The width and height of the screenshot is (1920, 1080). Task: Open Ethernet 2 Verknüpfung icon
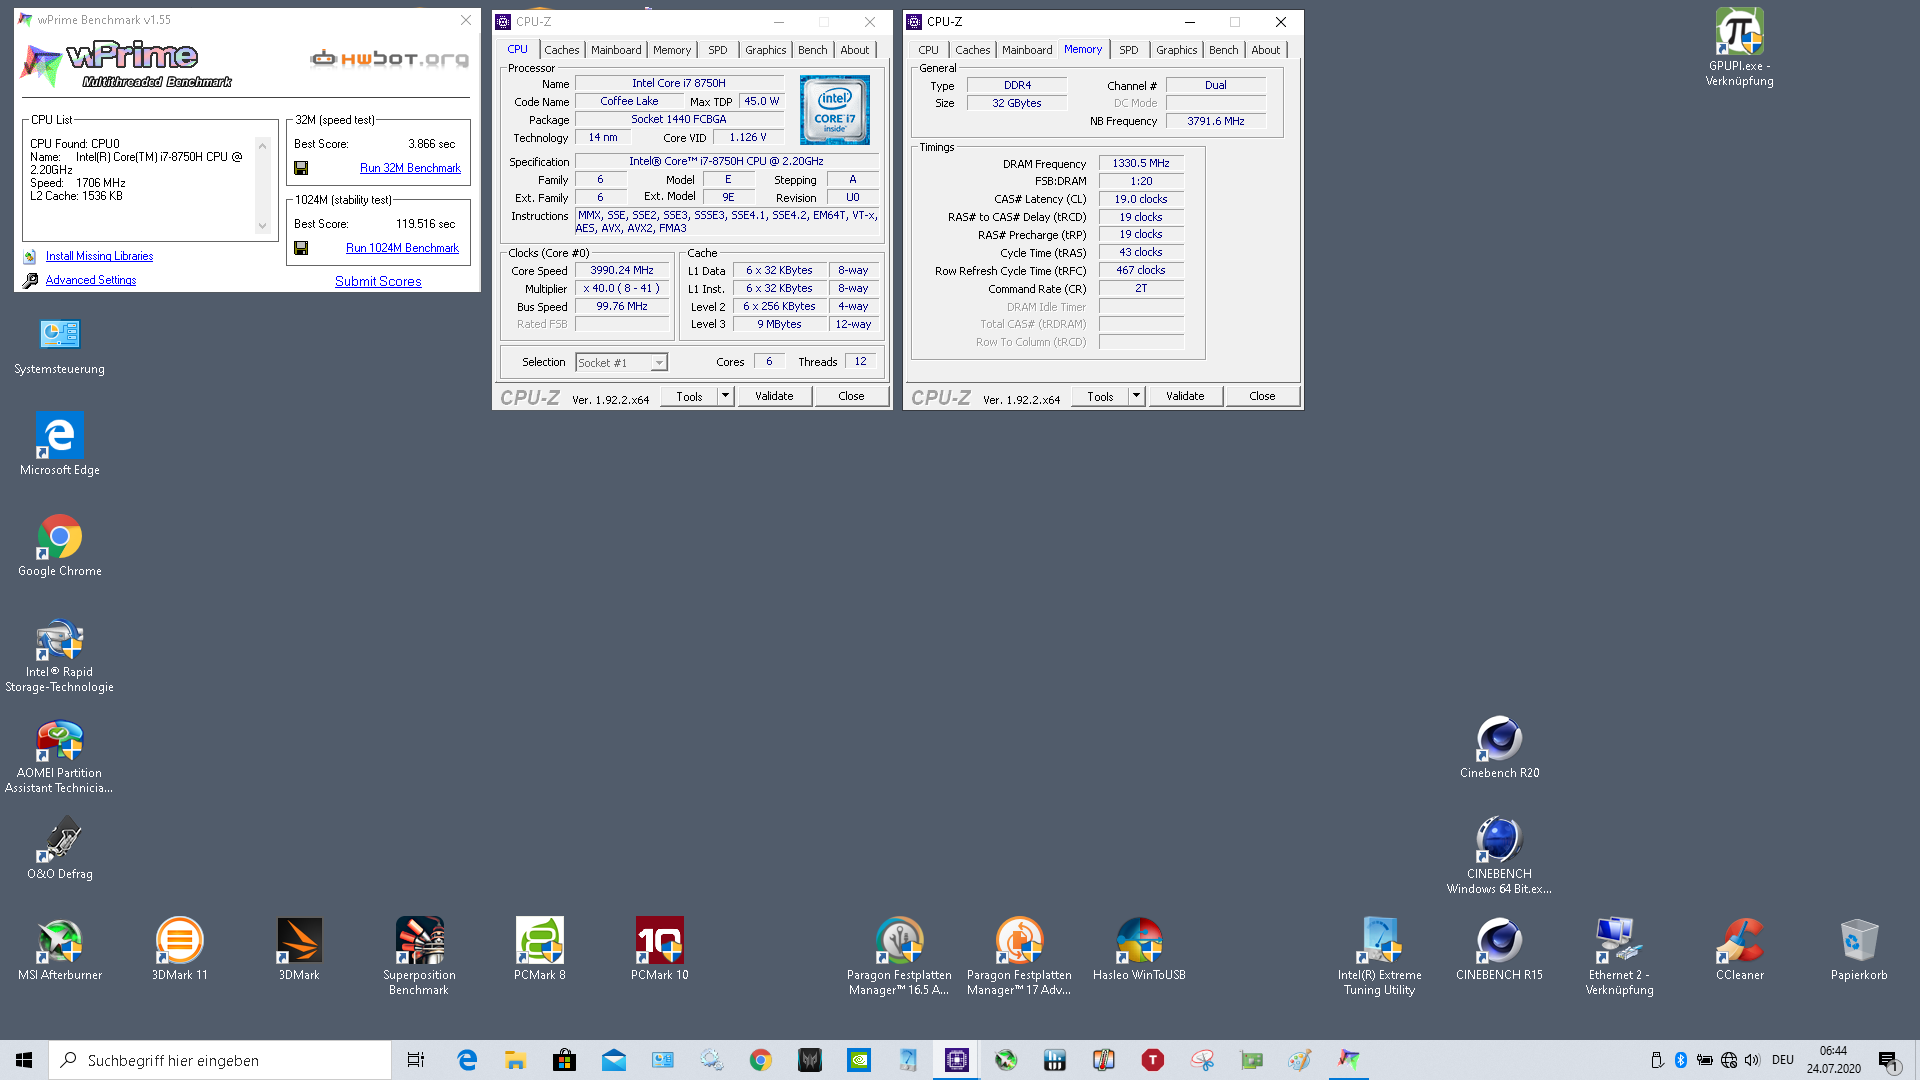pyautogui.click(x=1619, y=957)
